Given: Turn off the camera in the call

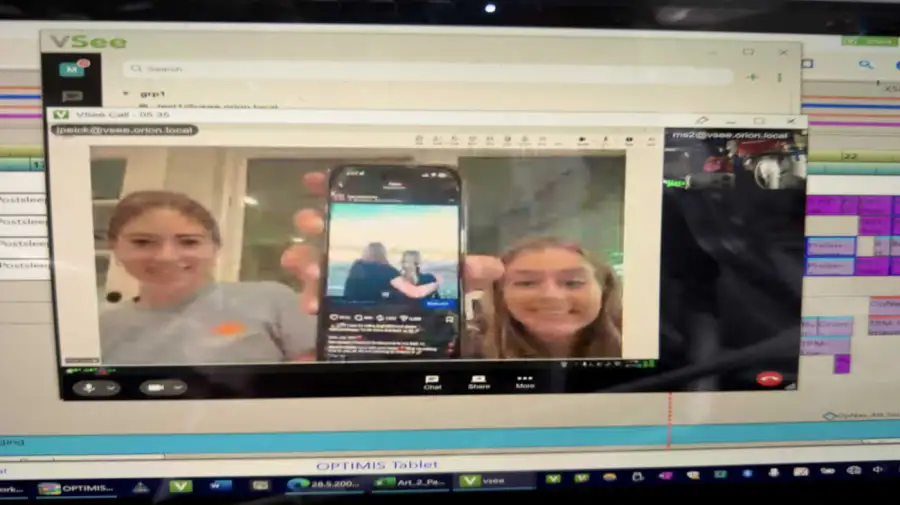Looking at the screenshot, I should 155,387.
